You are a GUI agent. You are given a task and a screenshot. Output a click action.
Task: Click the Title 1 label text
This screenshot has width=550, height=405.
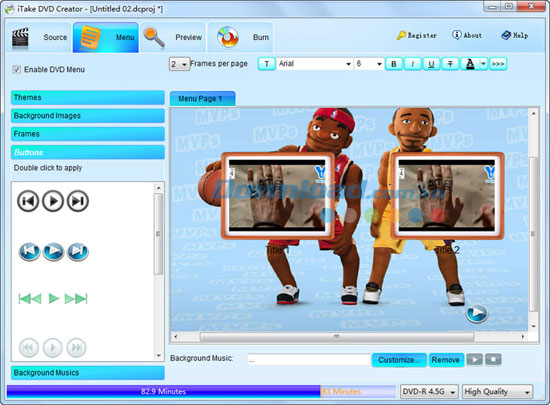(x=277, y=250)
